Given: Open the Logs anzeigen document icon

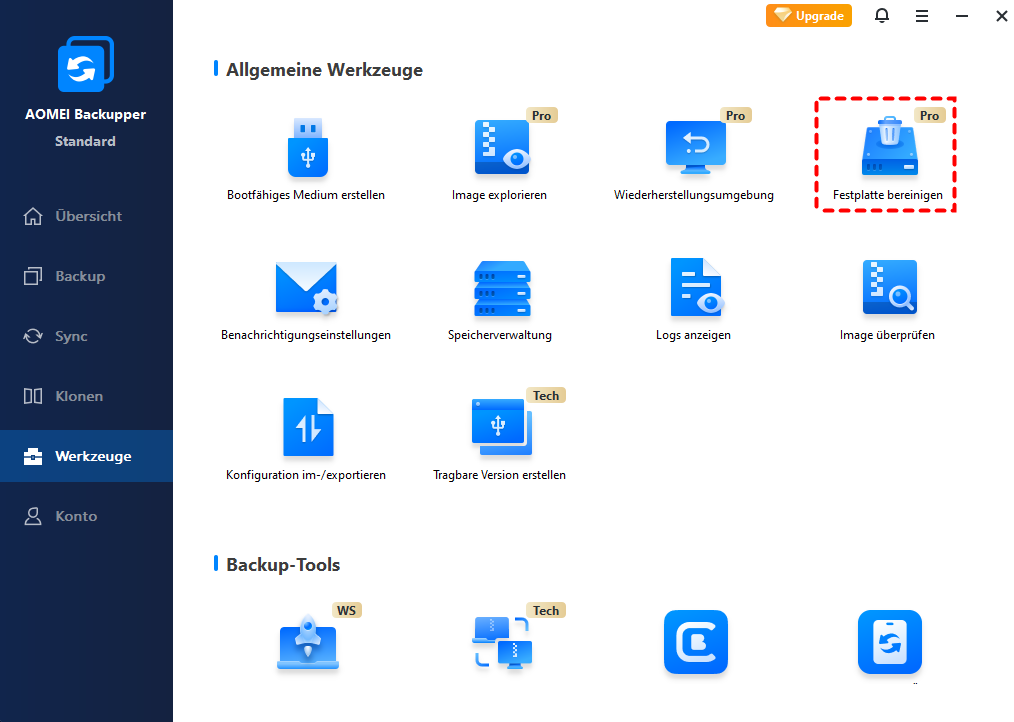Looking at the screenshot, I should point(696,287).
